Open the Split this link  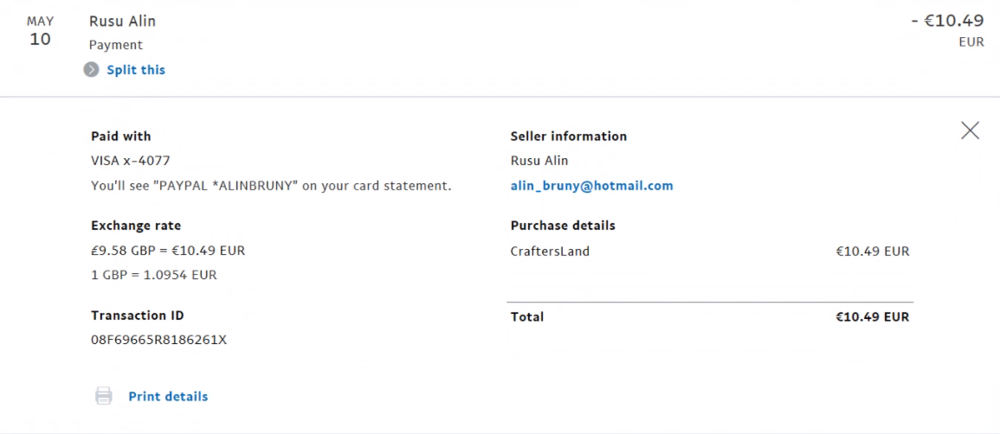[136, 70]
